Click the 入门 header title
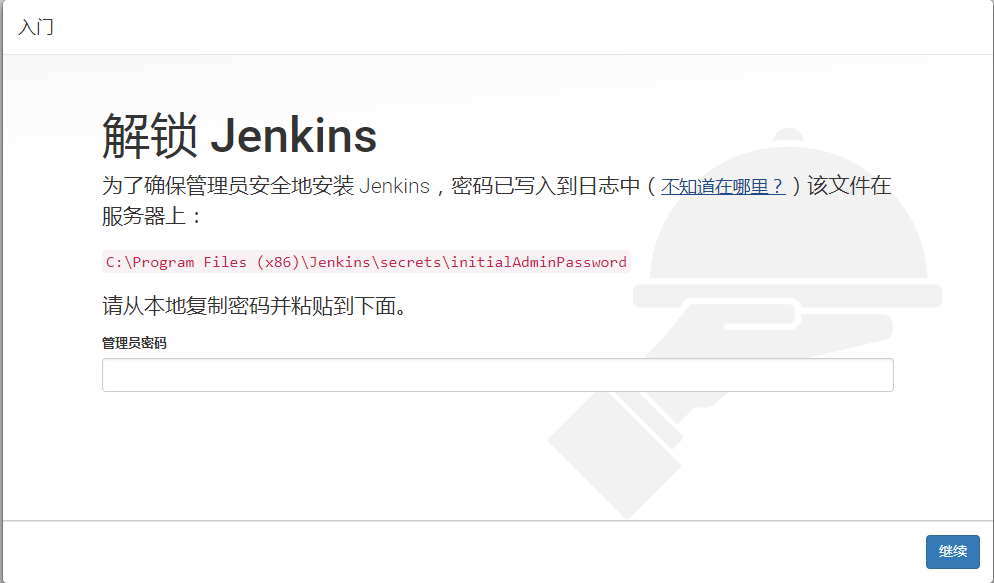Image resolution: width=994 pixels, height=583 pixels. 36,27
